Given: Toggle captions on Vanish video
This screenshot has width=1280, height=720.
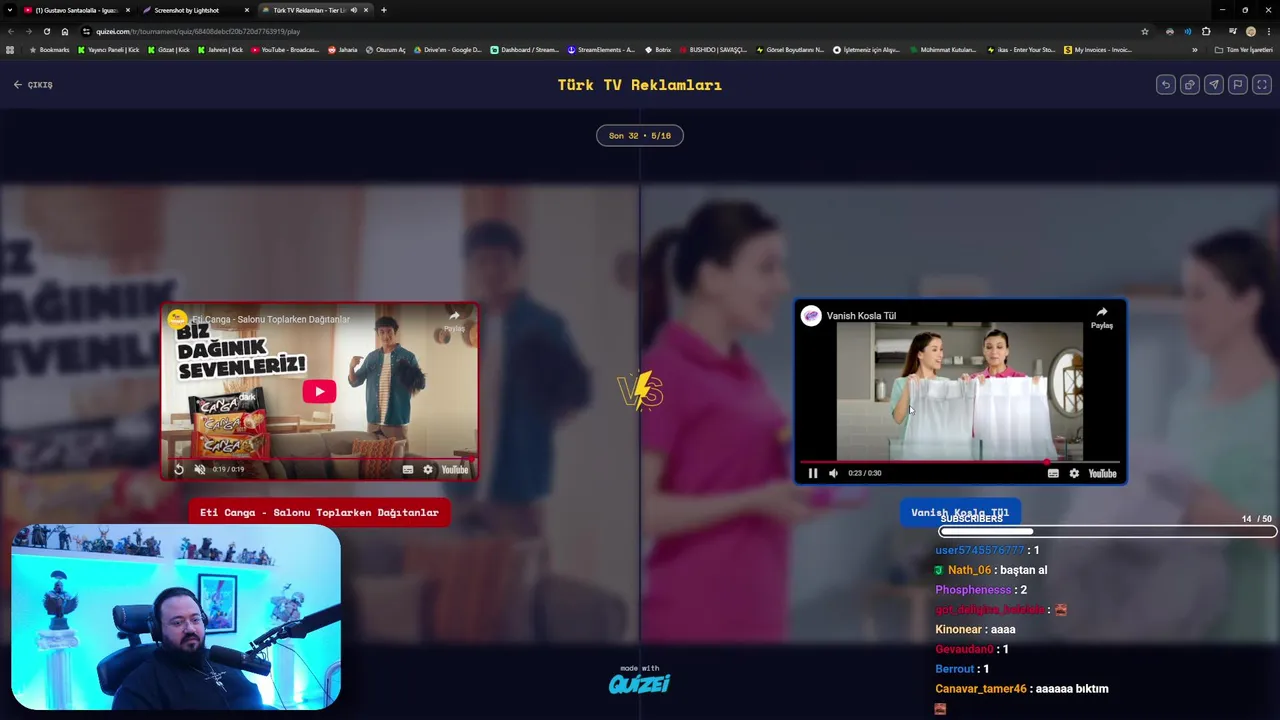Looking at the screenshot, I should click(1053, 473).
